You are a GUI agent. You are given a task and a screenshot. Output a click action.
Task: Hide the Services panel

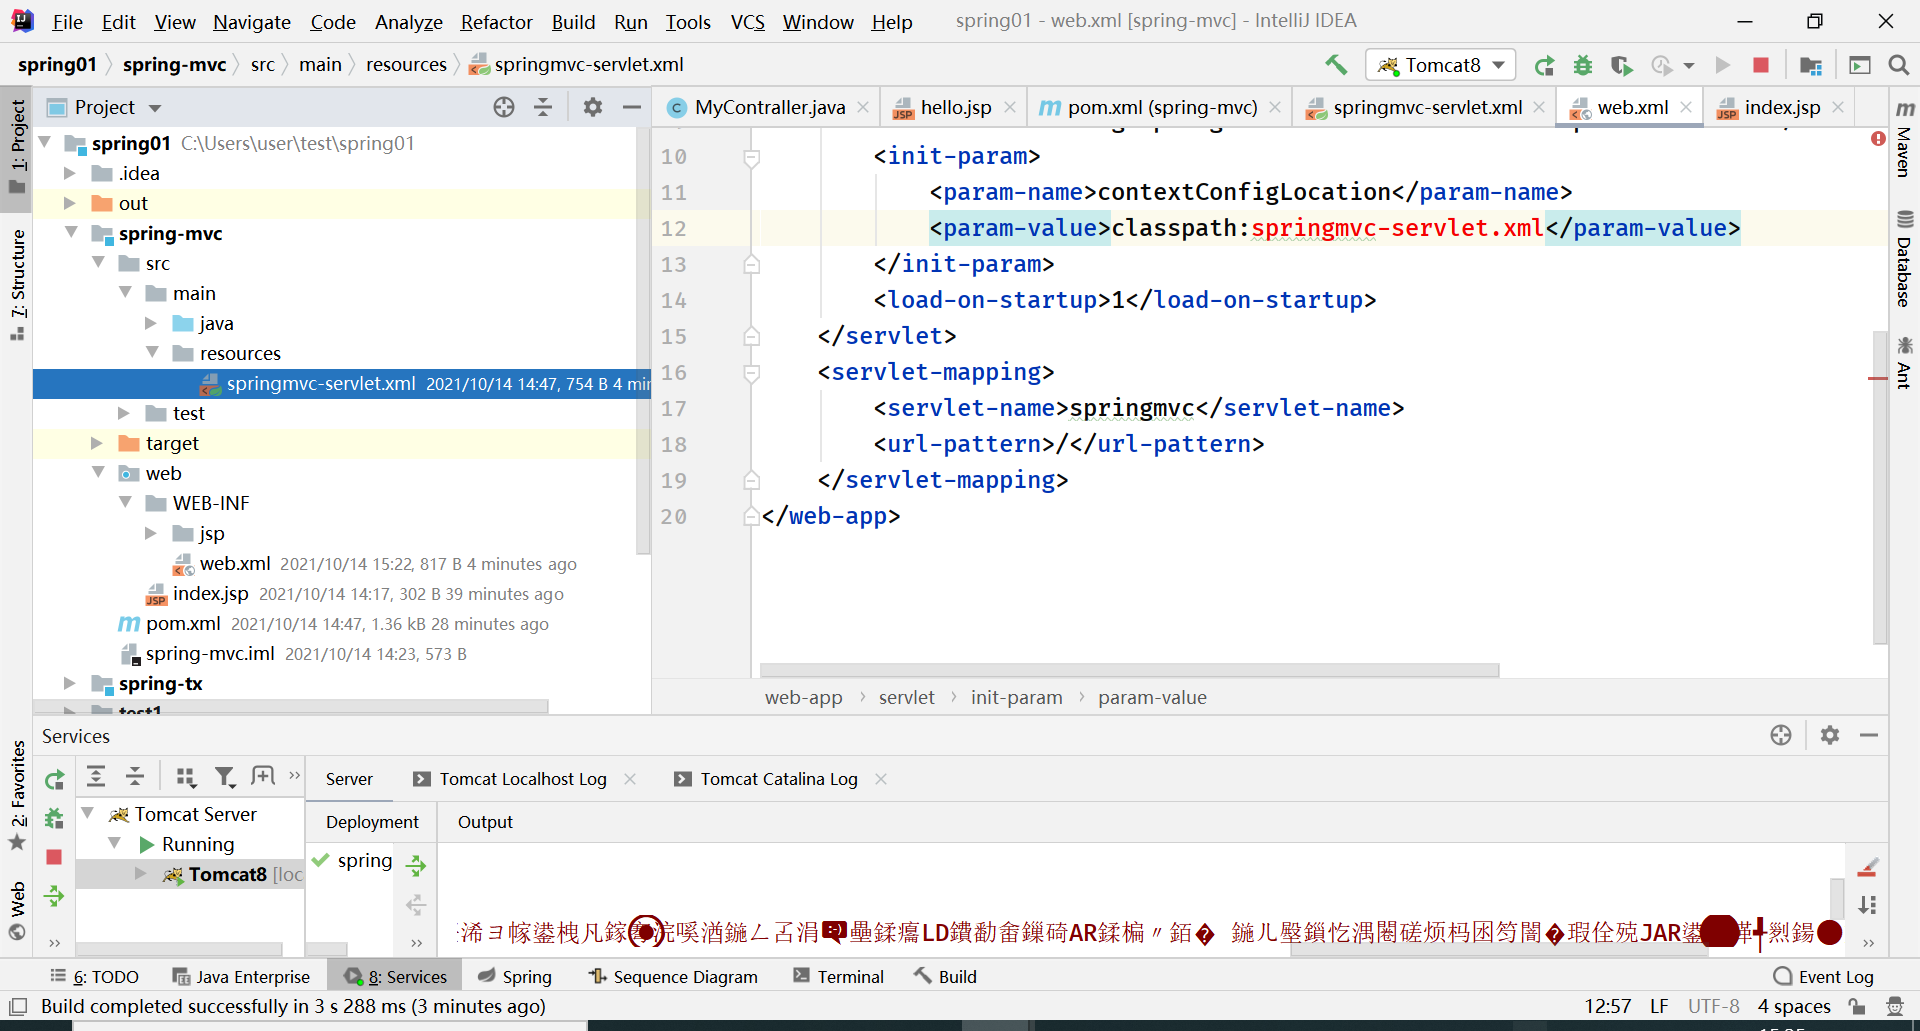click(x=1869, y=735)
